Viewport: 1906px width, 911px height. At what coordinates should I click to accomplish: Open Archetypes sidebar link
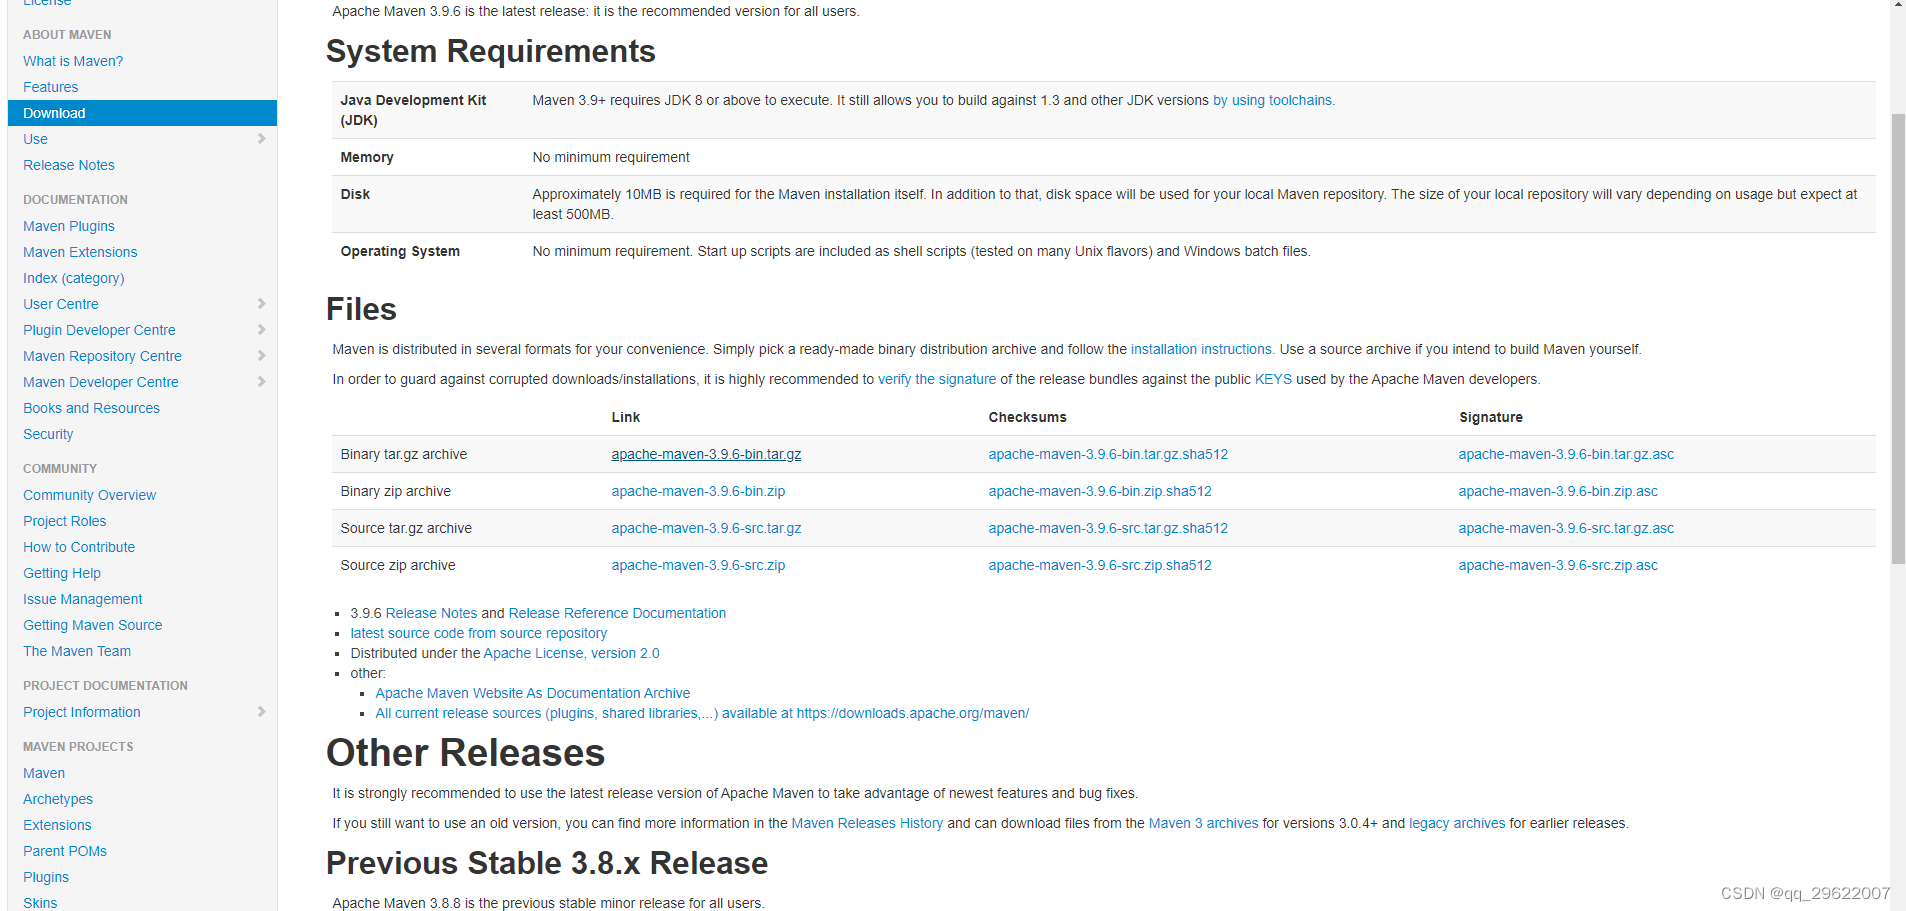58,799
